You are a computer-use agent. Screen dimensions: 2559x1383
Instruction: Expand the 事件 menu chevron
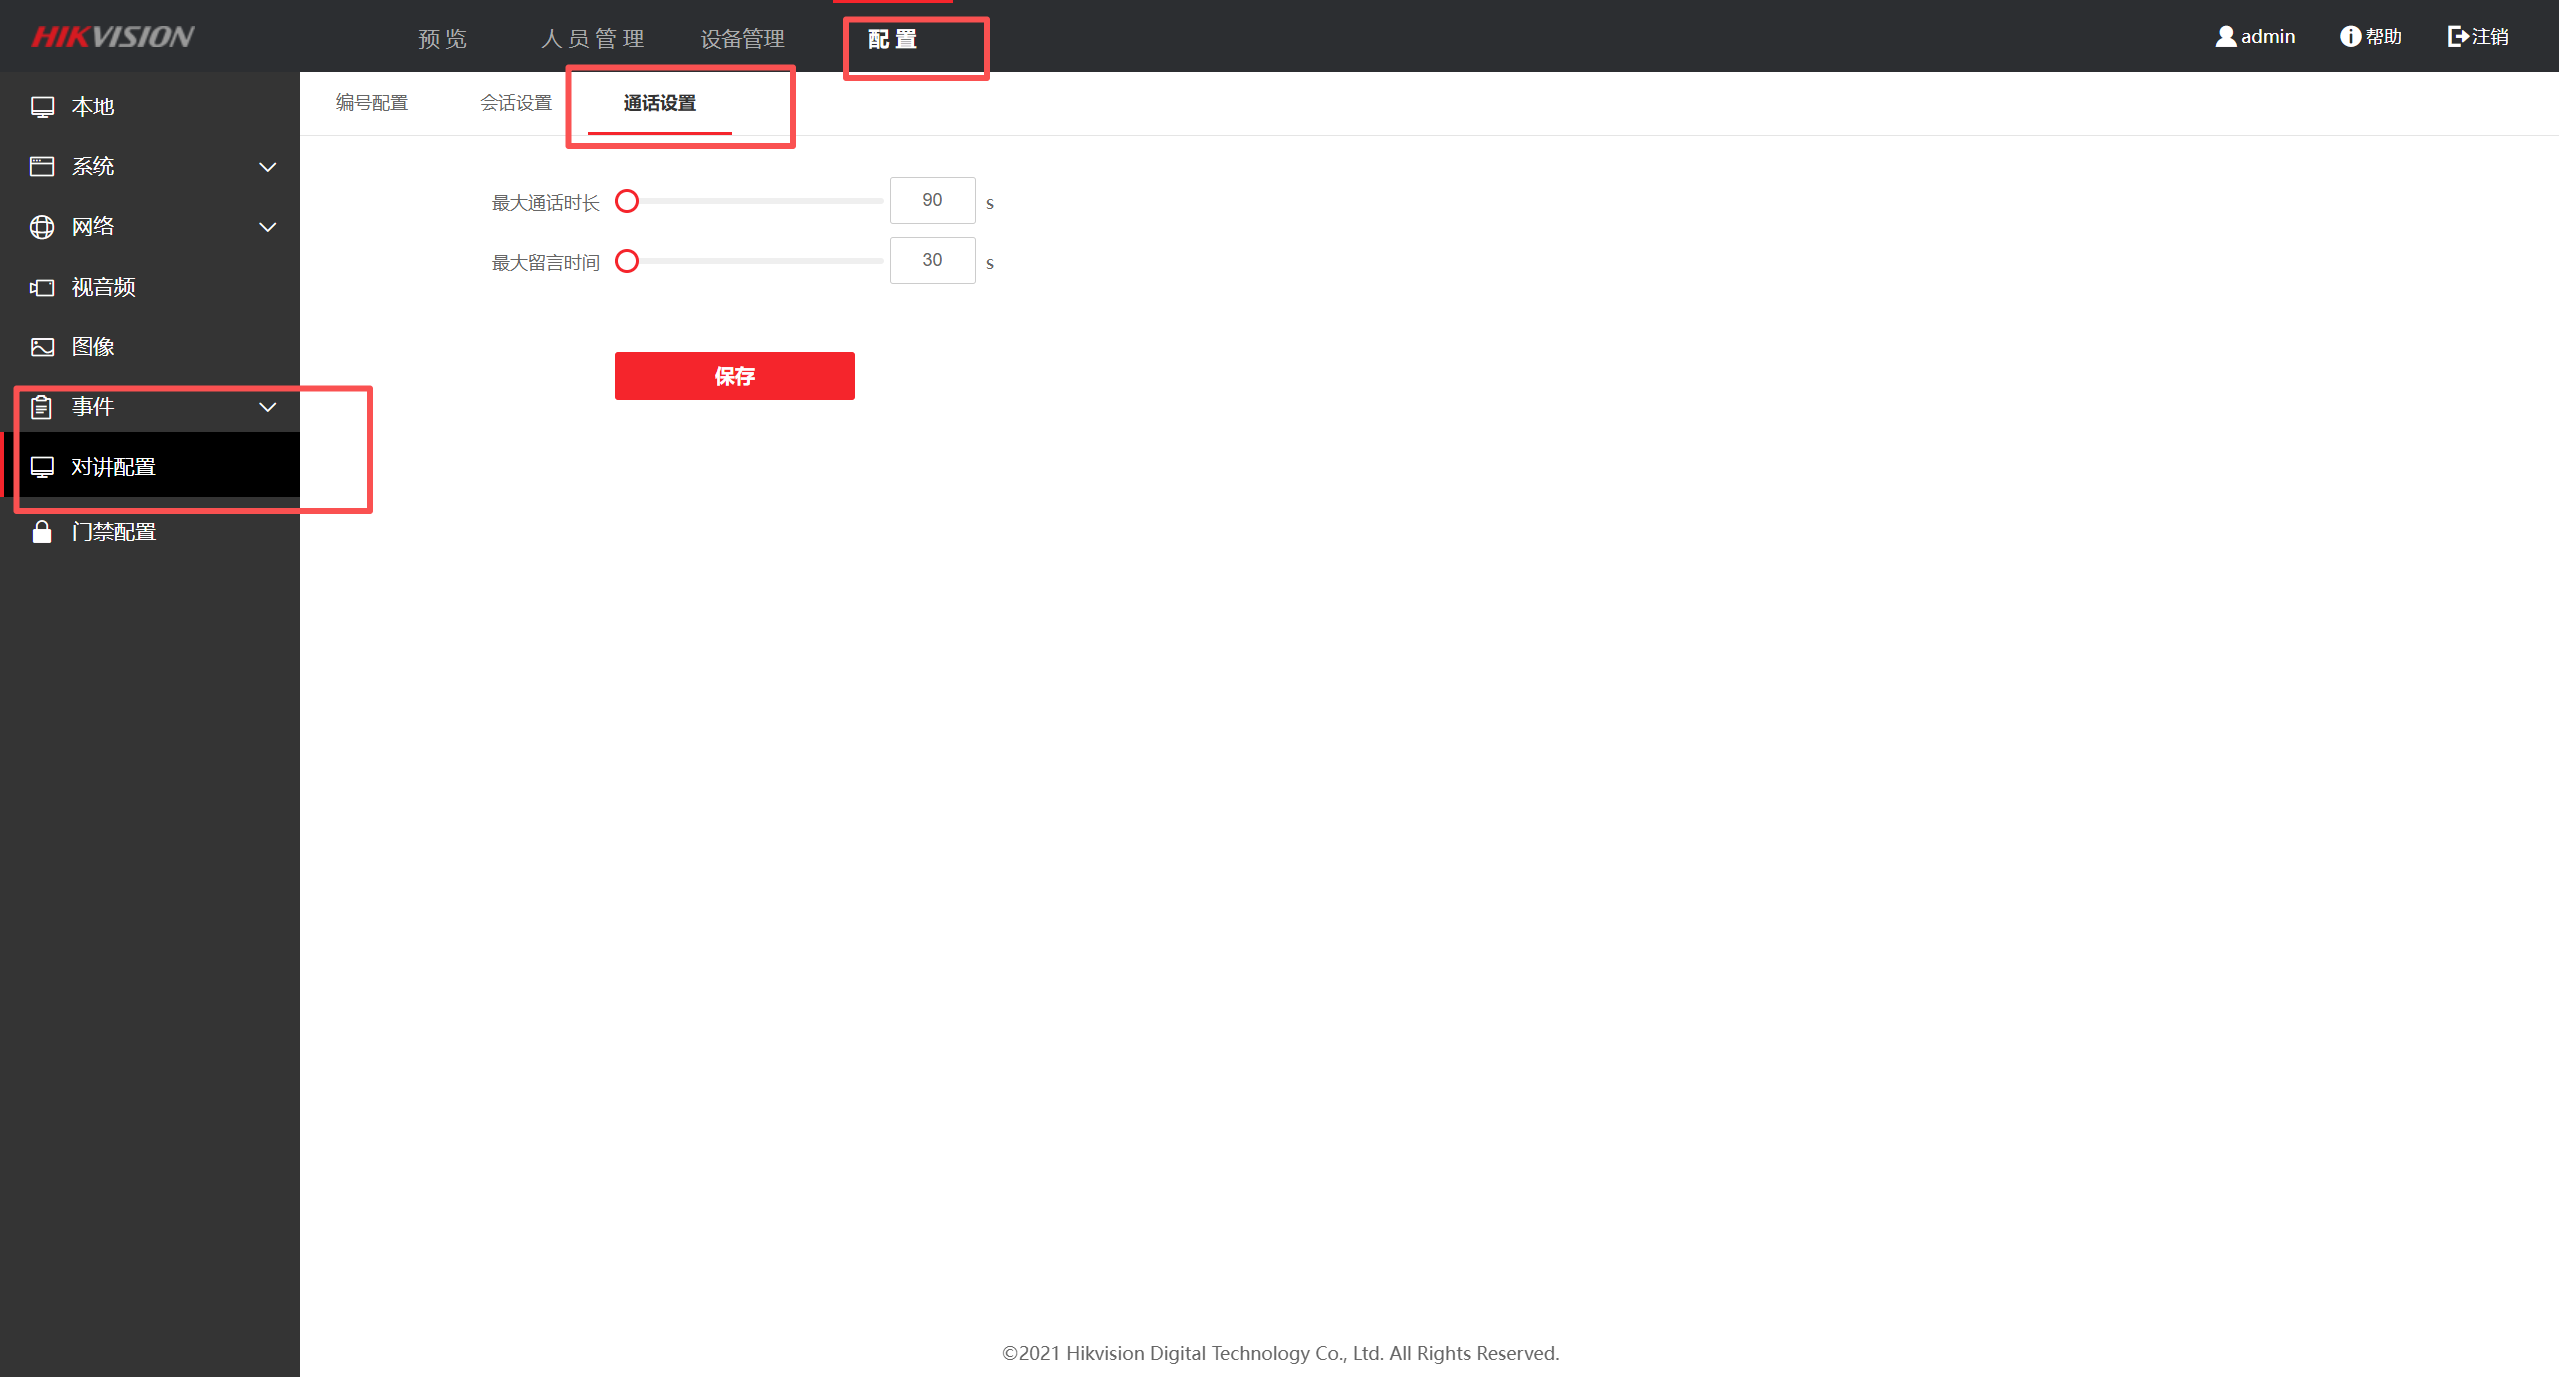[x=267, y=407]
